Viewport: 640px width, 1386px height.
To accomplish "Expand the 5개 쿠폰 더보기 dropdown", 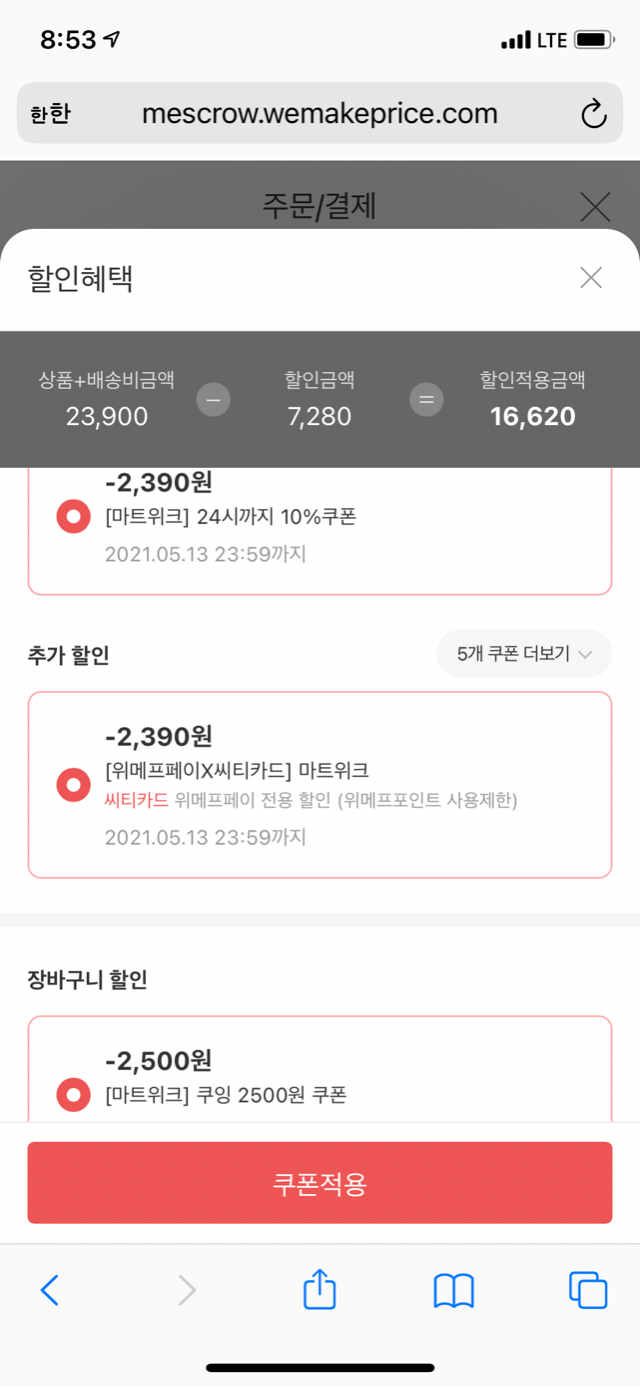I will (524, 654).
